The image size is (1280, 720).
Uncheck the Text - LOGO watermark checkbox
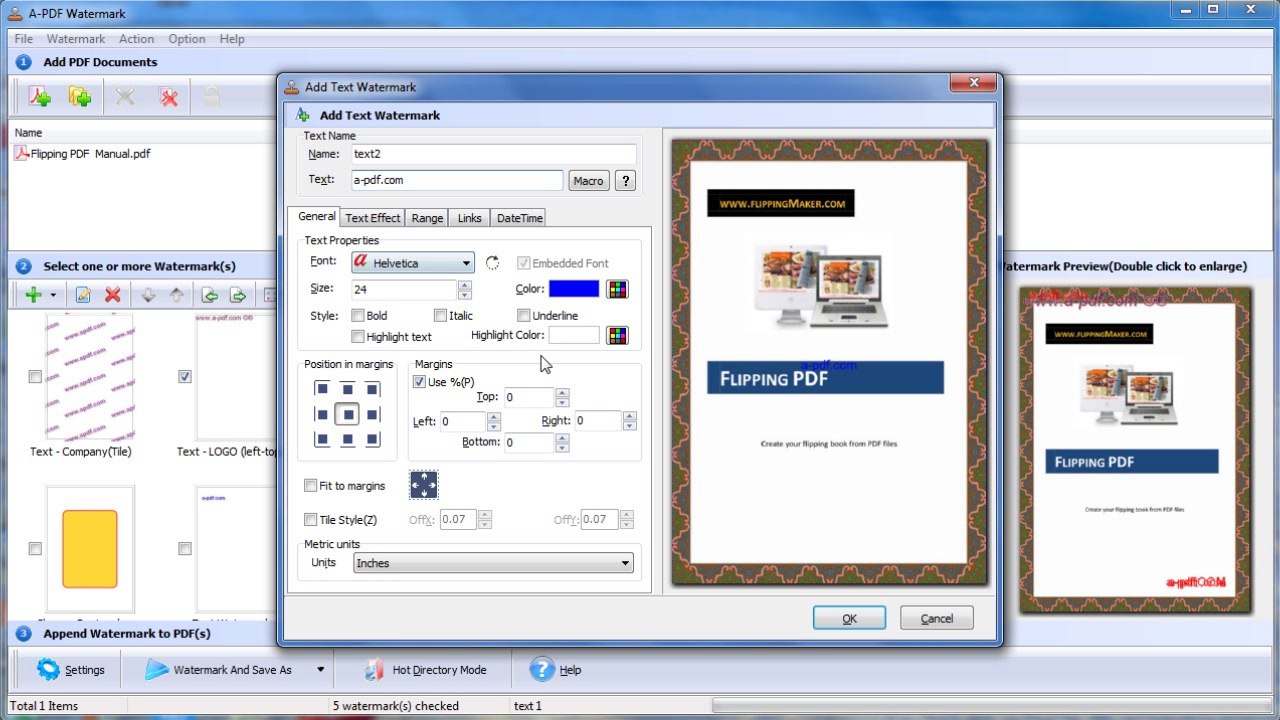click(185, 377)
